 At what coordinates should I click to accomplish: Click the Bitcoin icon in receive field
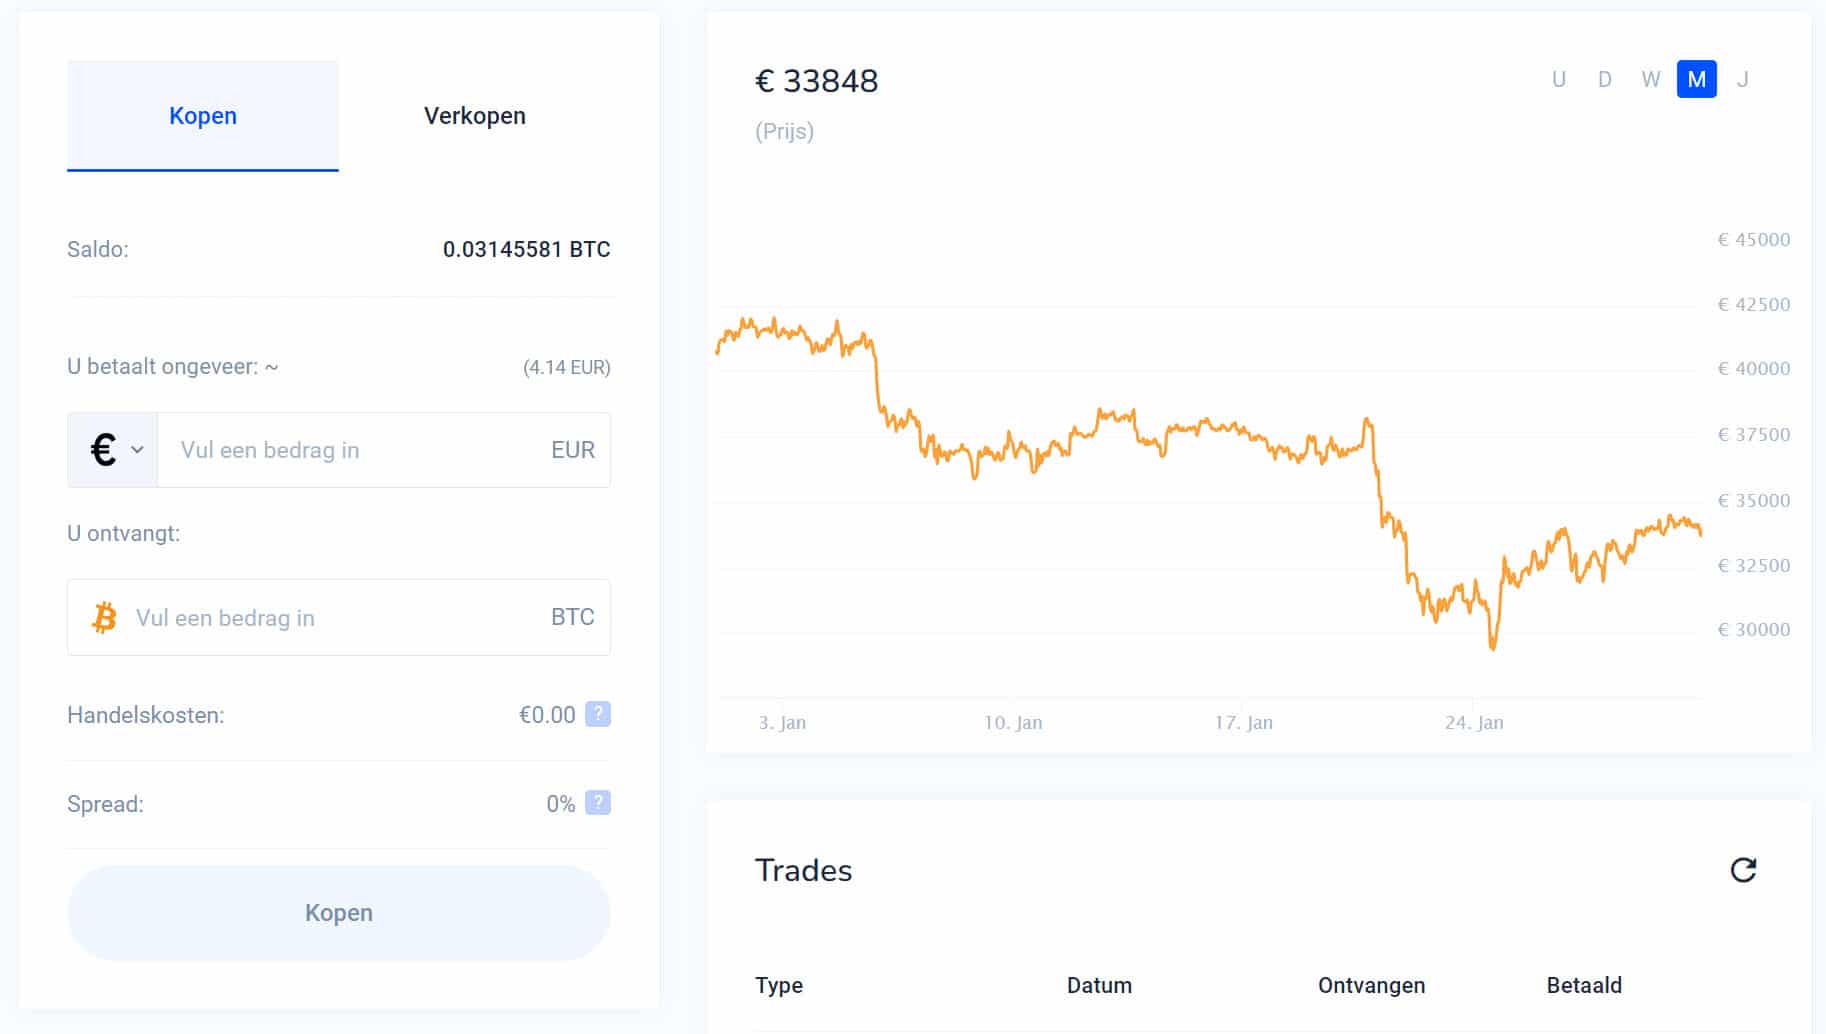(x=103, y=617)
